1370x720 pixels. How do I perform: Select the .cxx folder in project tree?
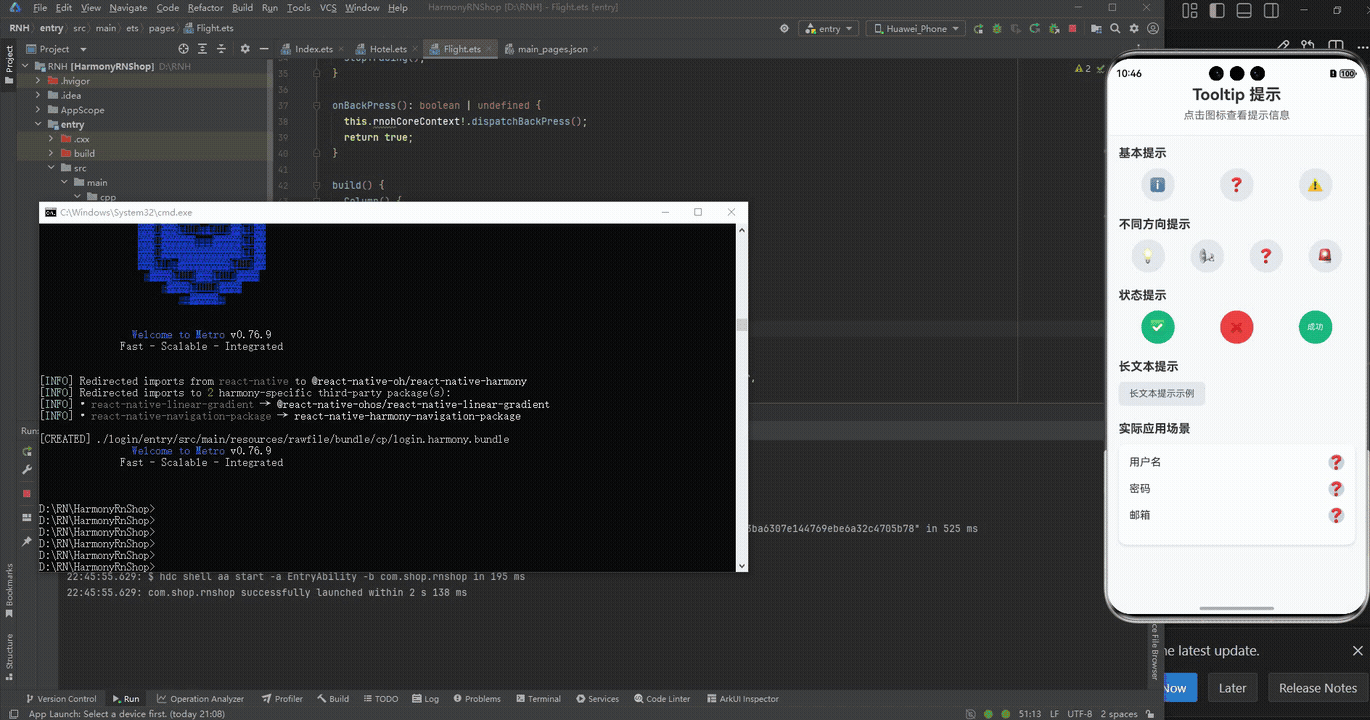point(81,139)
